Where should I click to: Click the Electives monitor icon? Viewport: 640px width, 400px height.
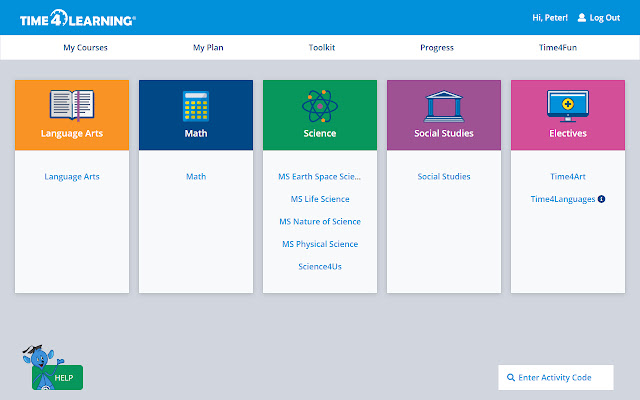pyautogui.click(x=568, y=106)
